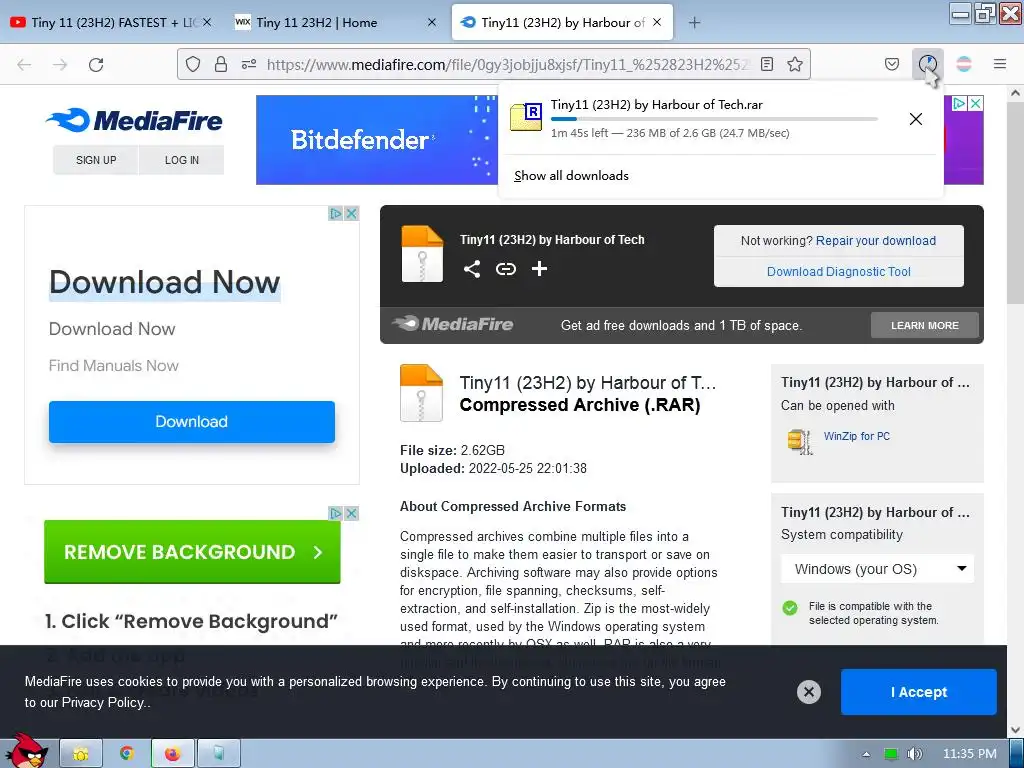This screenshot has width=1024, height=768.
Task: Save page to Pocket icon
Action: click(892, 64)
